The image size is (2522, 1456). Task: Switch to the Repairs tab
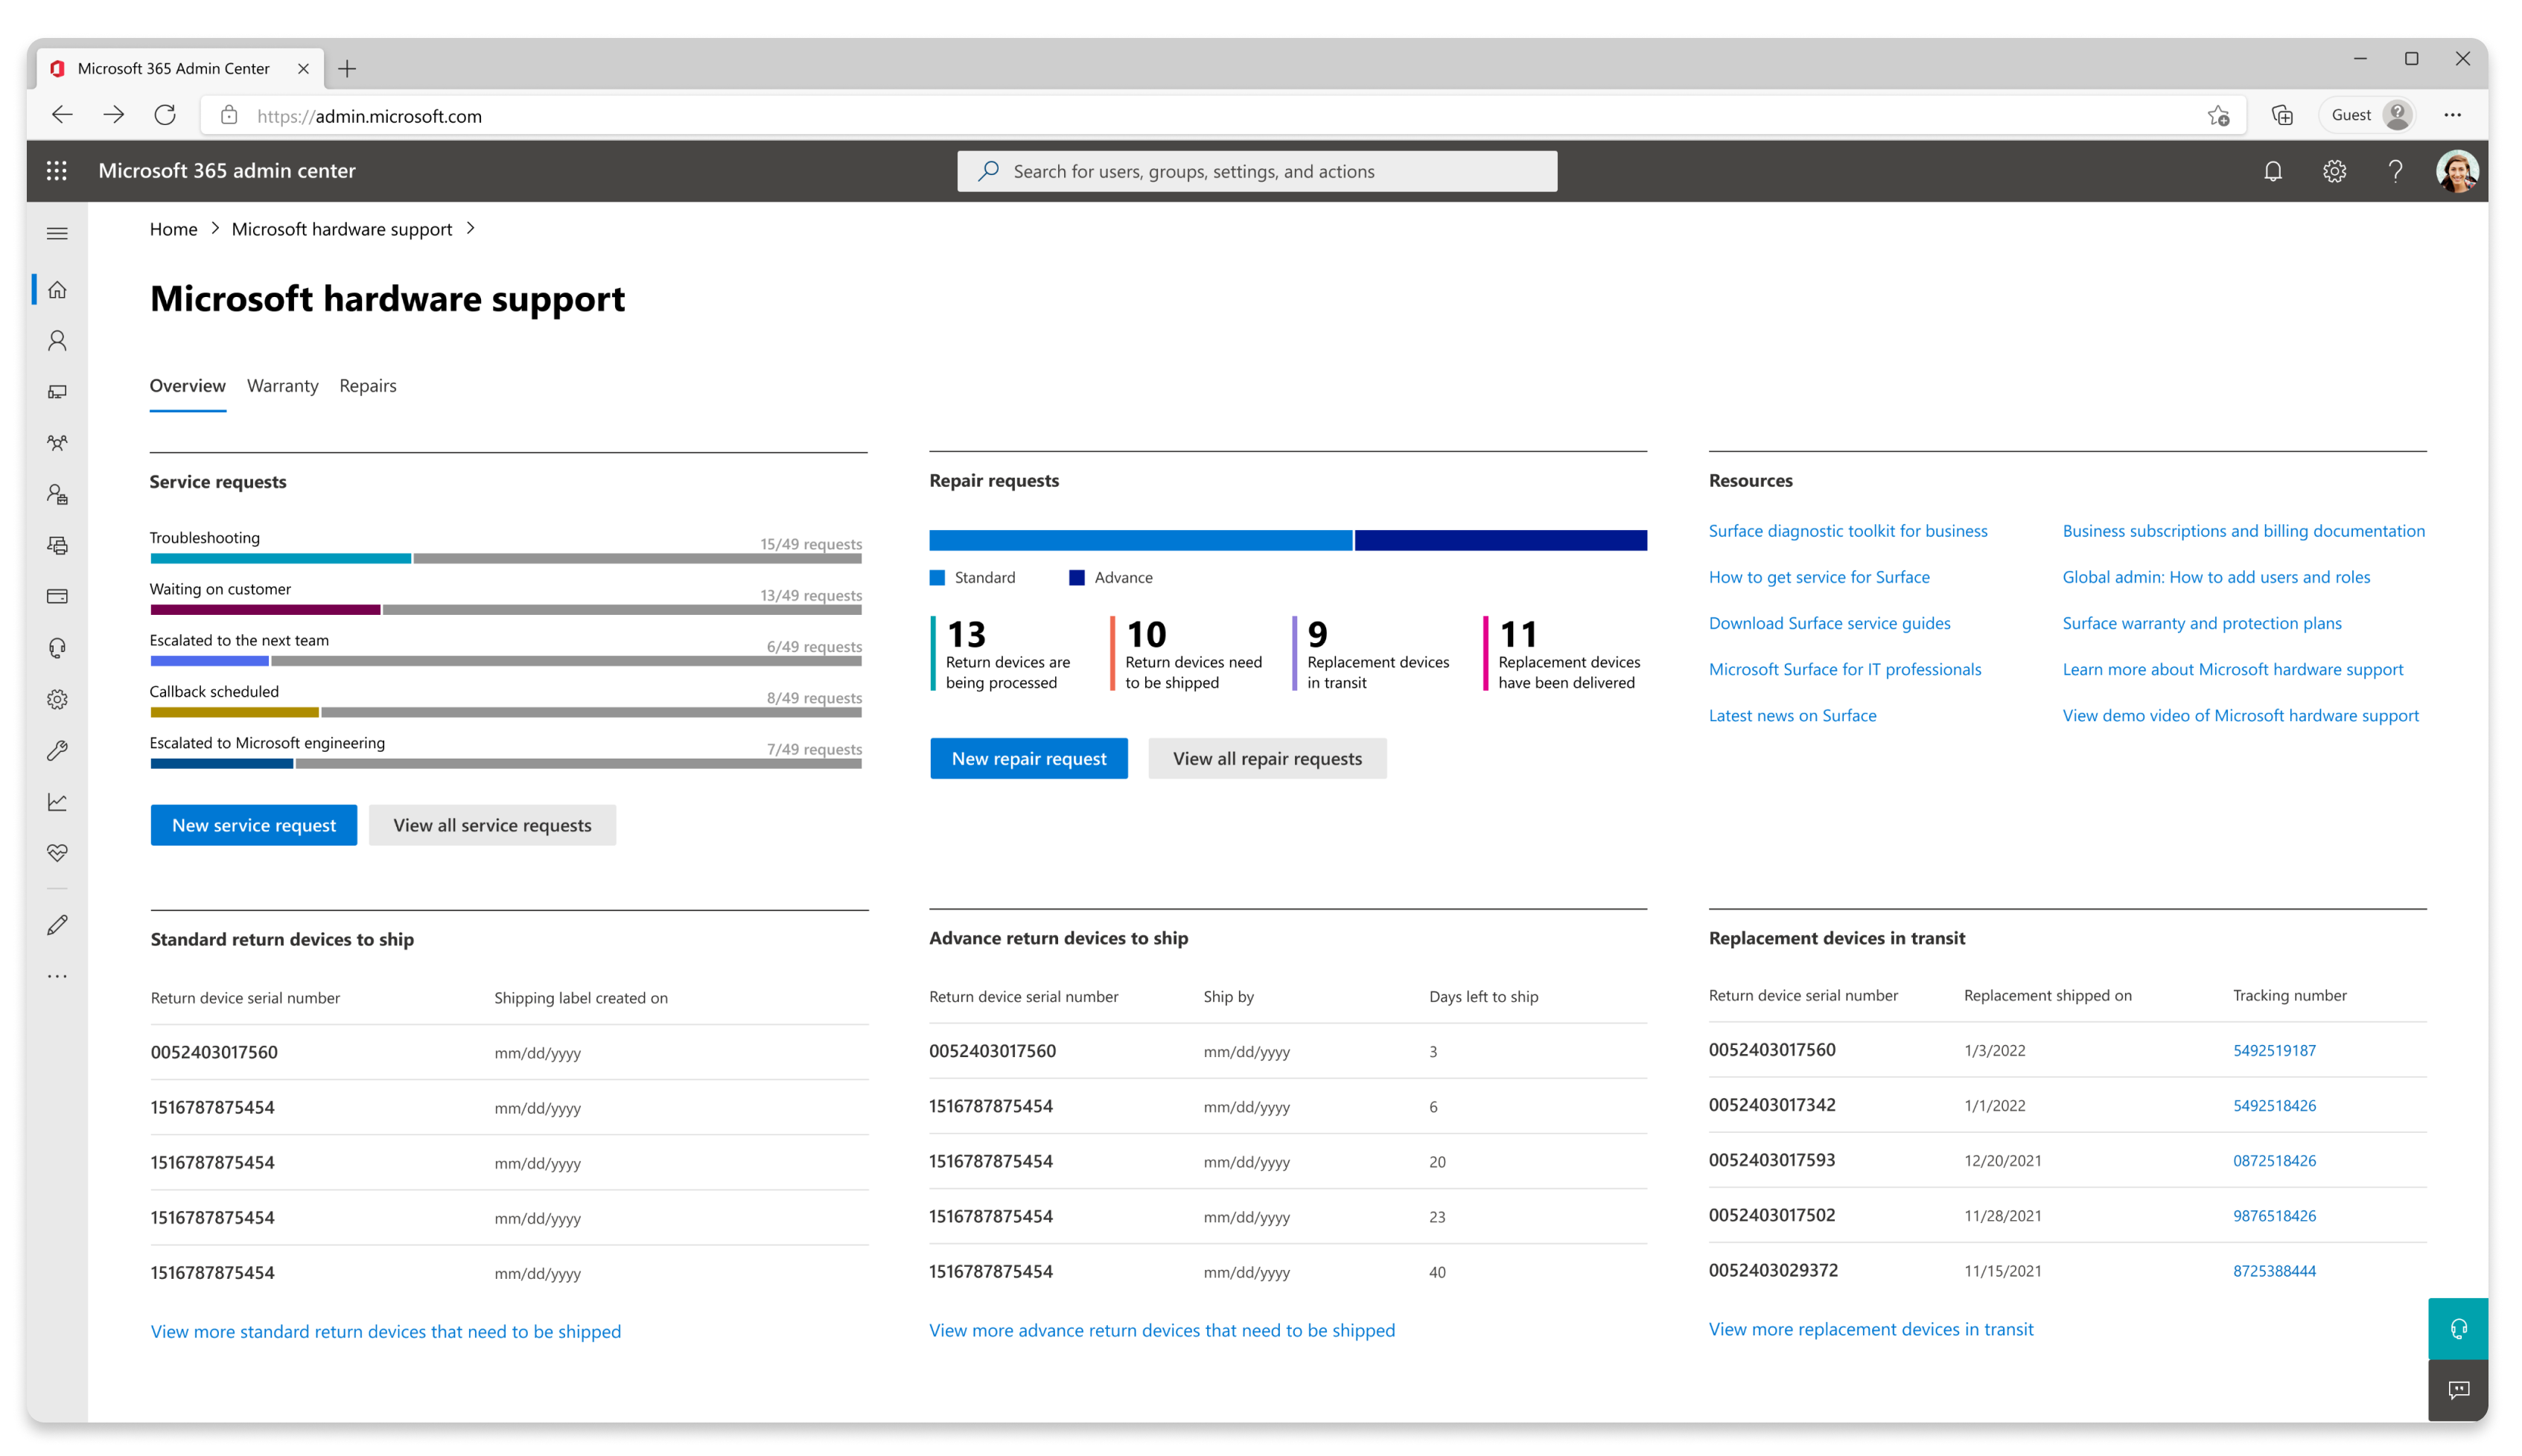pos(367,386)
